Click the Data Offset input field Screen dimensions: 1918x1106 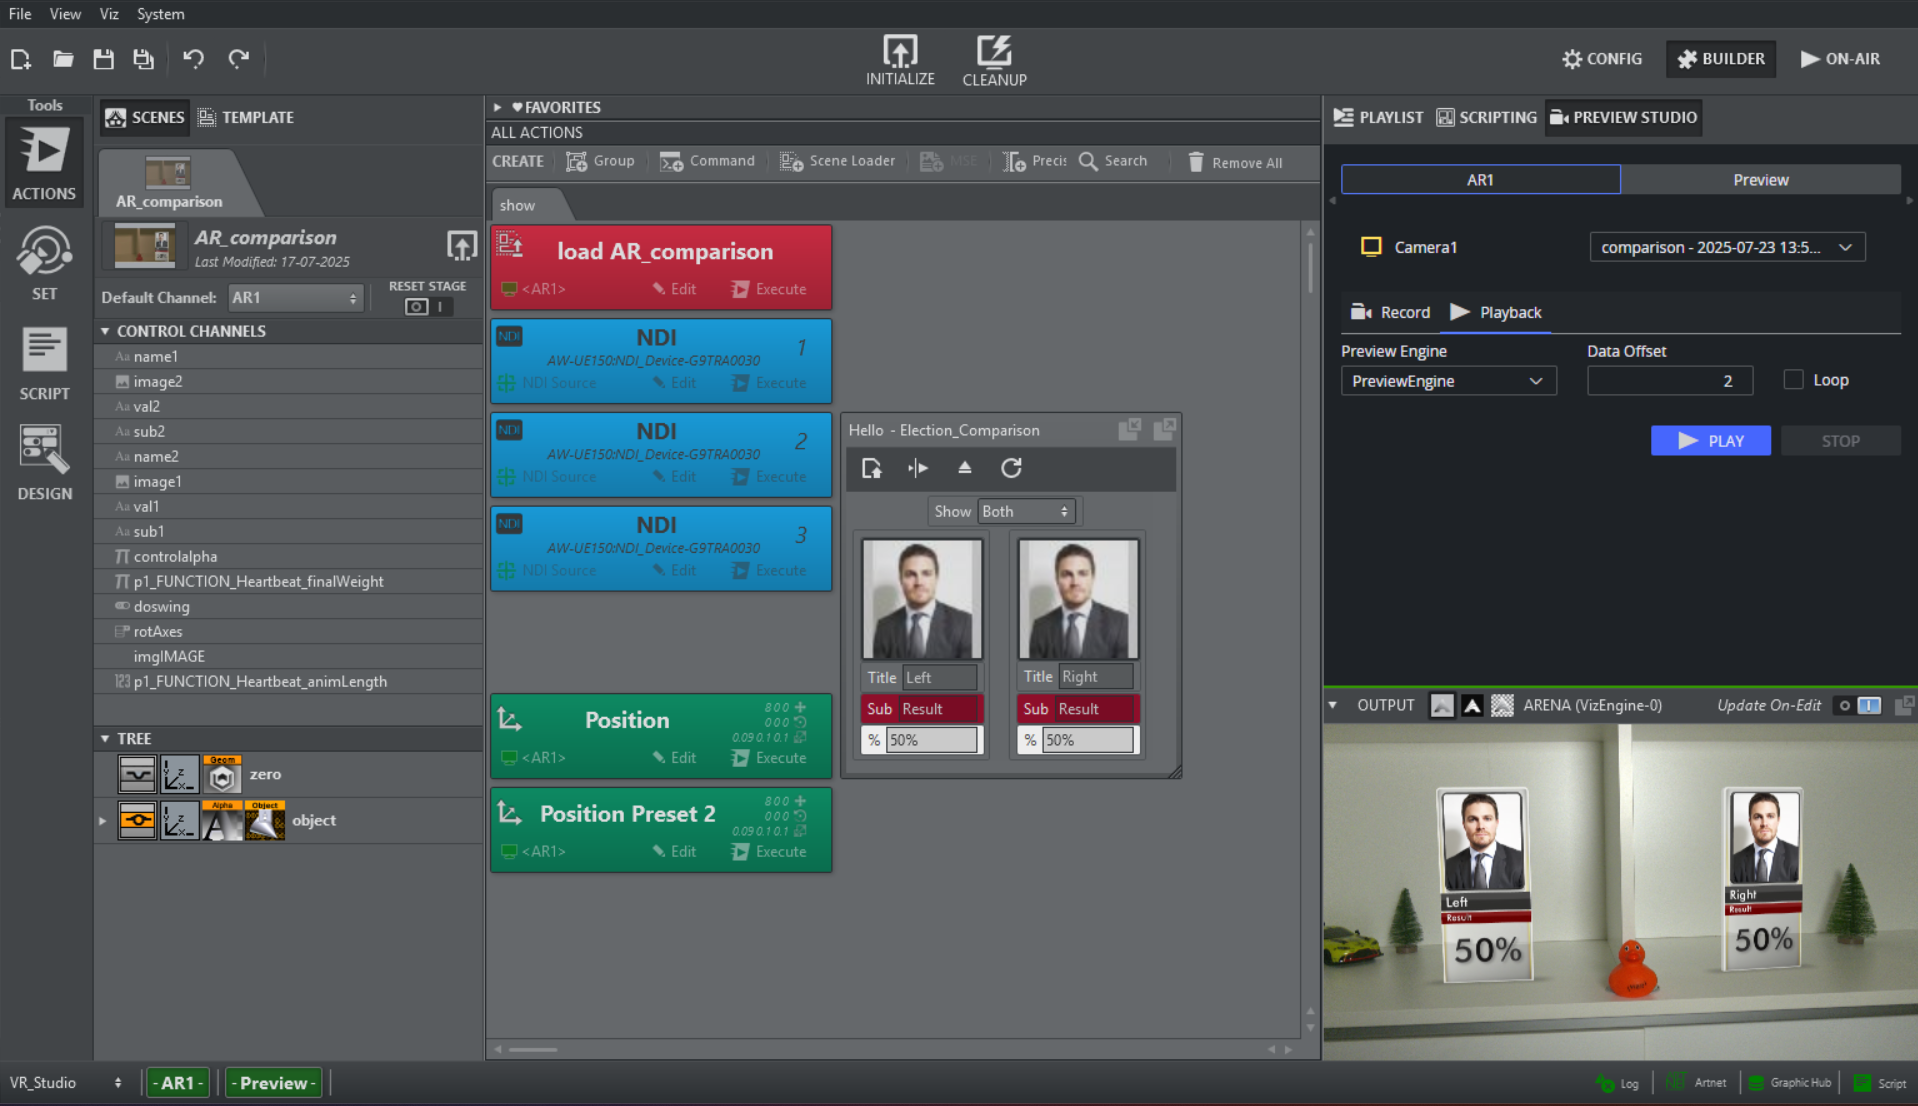coord(1669,381)
